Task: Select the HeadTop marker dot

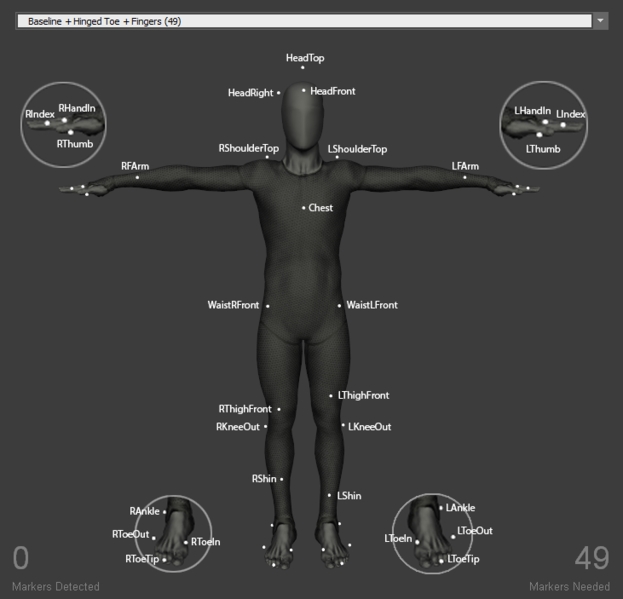Action: pos(303,68)
